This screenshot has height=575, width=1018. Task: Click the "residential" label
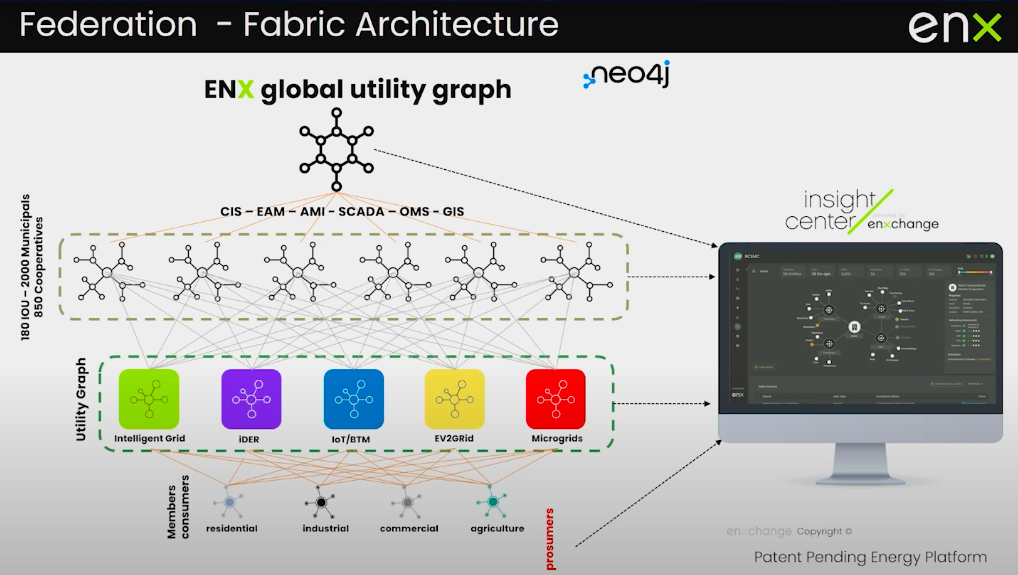(x=232, y=528)
